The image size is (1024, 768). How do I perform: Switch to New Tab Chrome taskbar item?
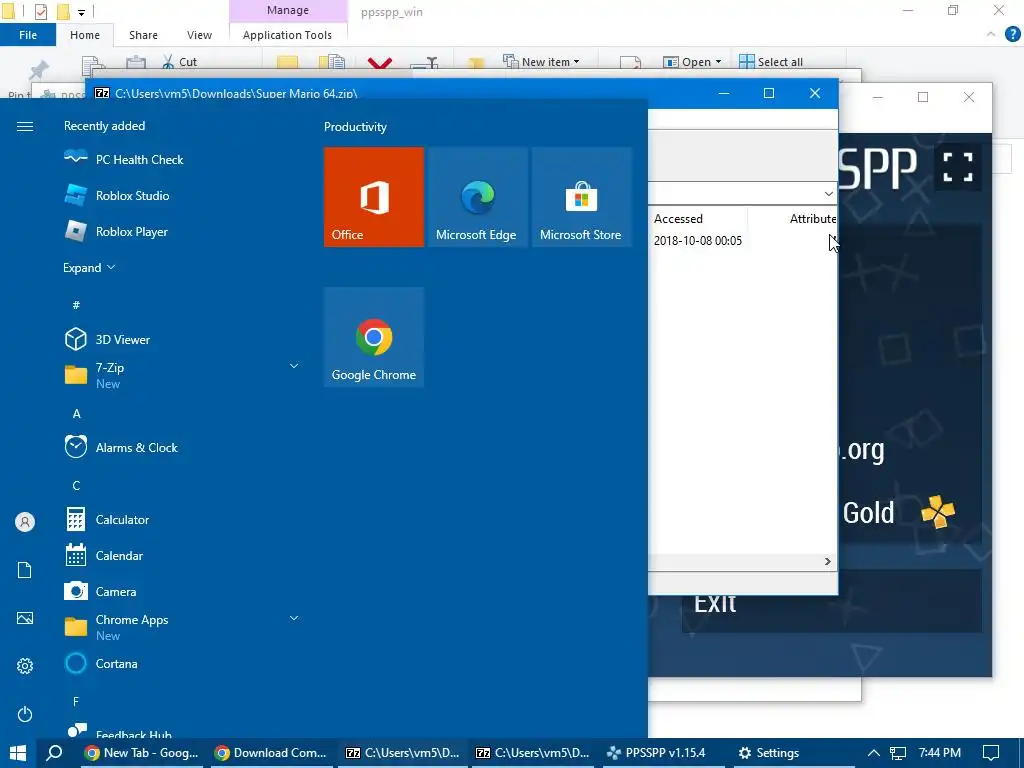tap(142, 753)
